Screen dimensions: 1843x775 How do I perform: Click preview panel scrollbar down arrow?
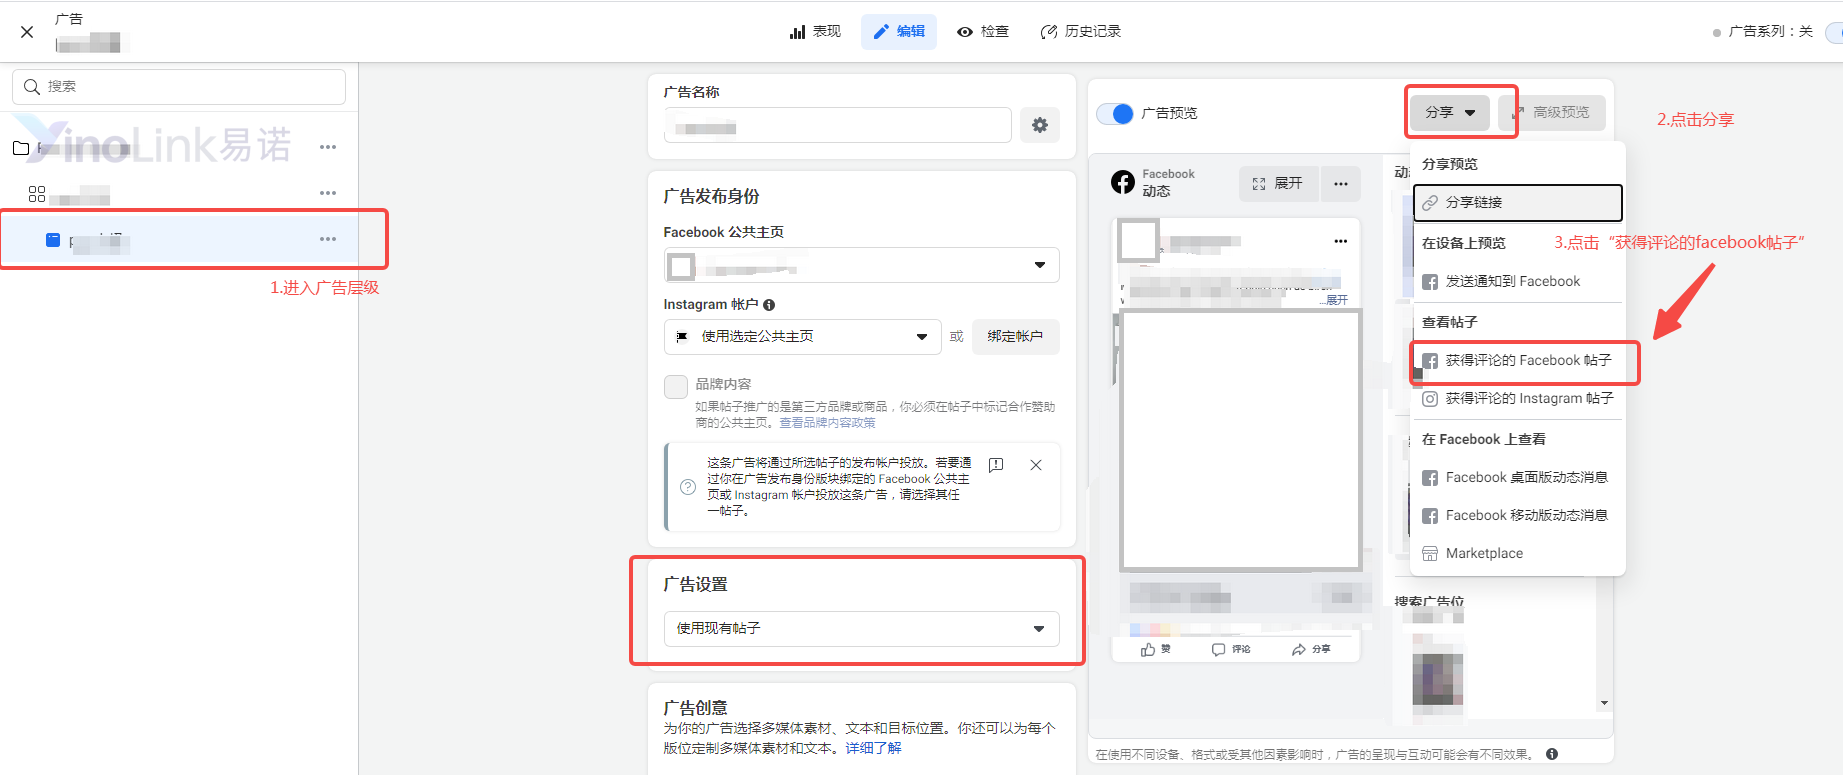tap(1604, 703)
